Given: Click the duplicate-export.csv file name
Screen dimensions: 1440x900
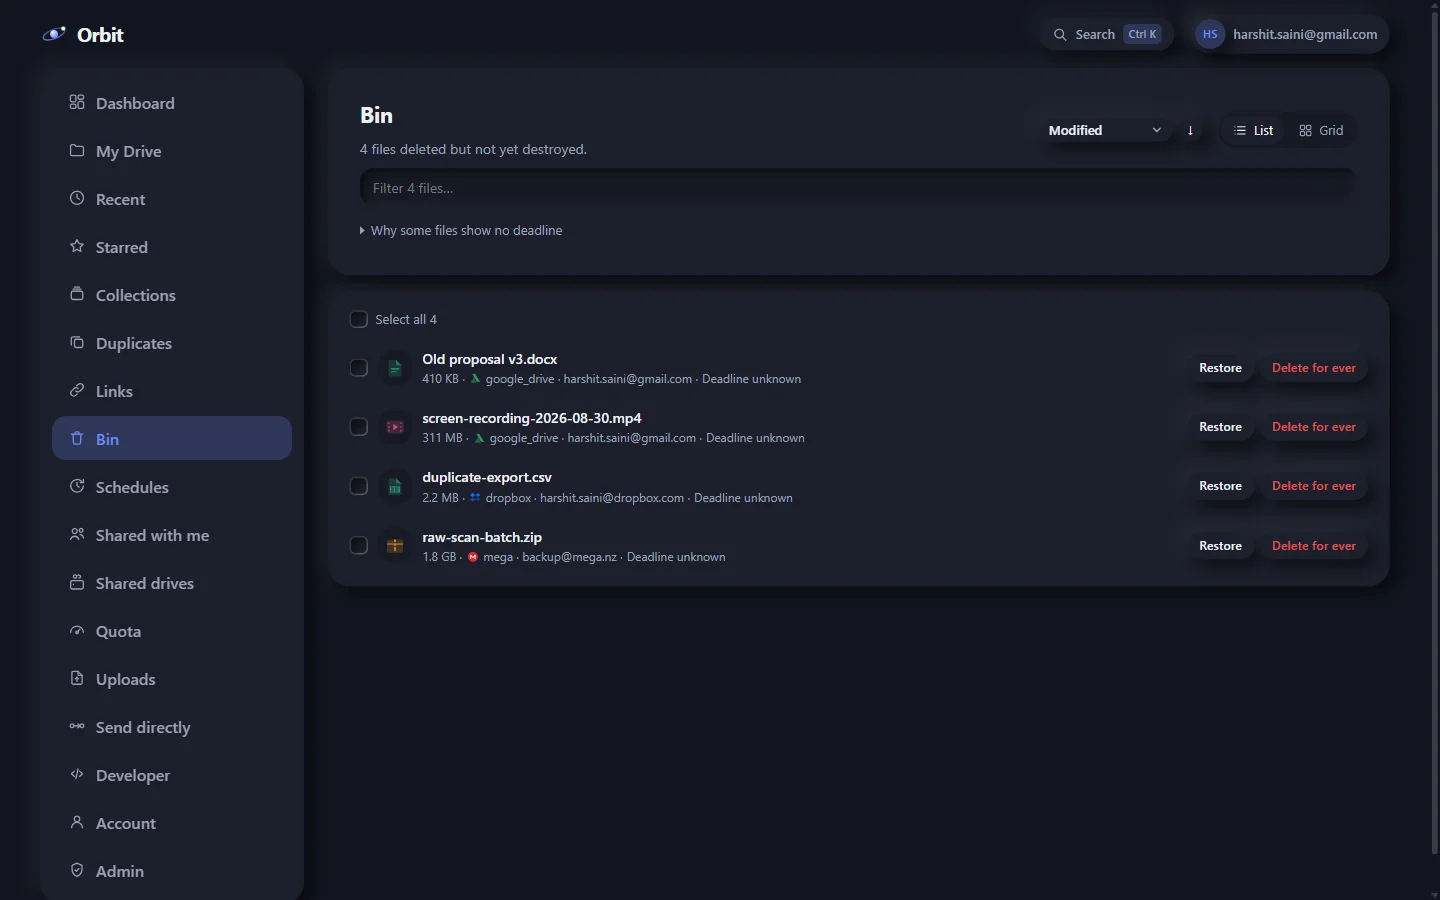Looking at the screenshot, I should [487, 477].
